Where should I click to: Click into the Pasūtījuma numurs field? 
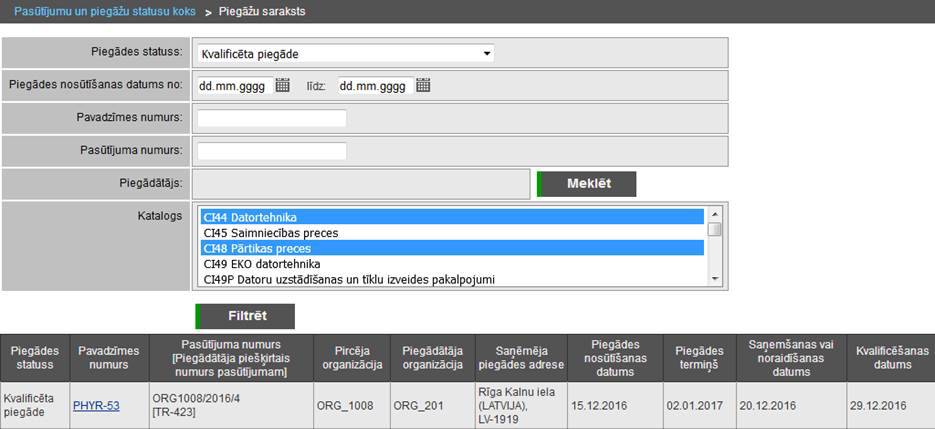[272, 151]
